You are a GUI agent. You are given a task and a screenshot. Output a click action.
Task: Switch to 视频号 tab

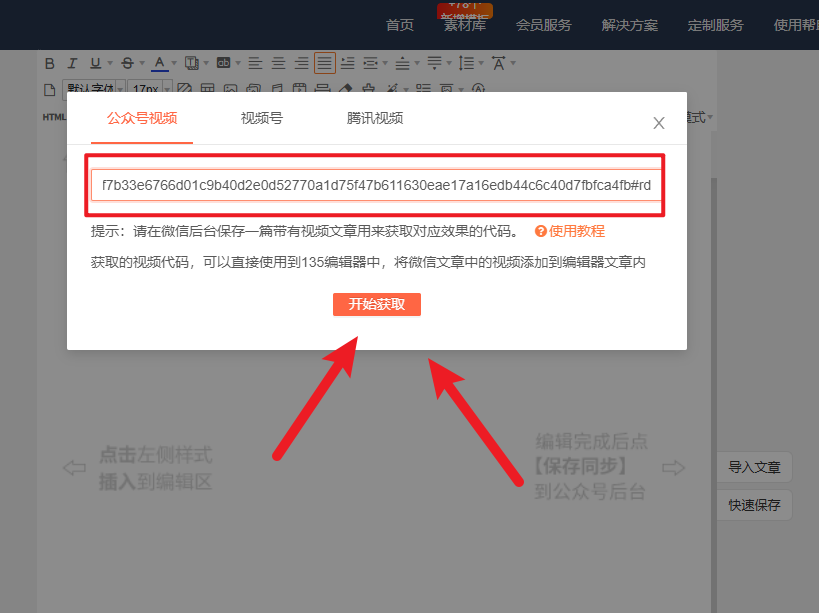(262, 119)
